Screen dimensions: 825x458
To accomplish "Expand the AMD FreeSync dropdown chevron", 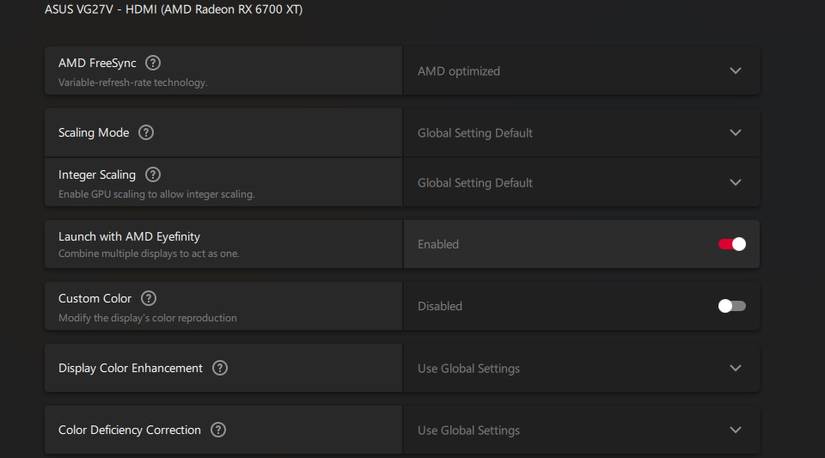I will [735, 71].
